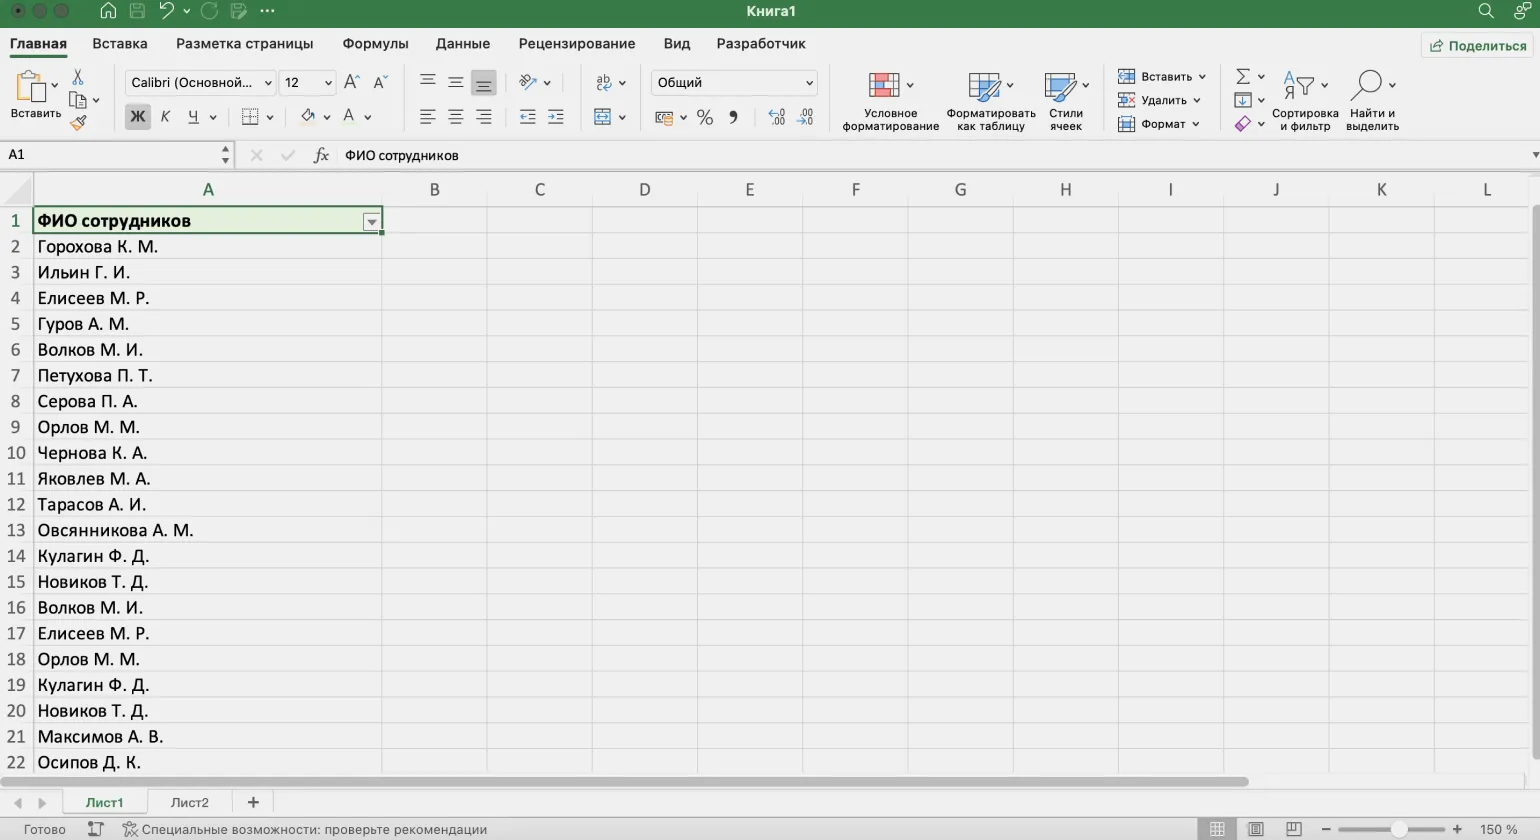Image resolution: width=1540 pixels, height=840 pixels.
Task: Toggle italic formatting button
Action: pyautogui.click(x=165, y=117)
